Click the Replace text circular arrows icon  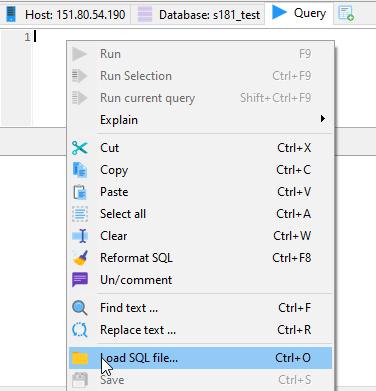(80, 330)
